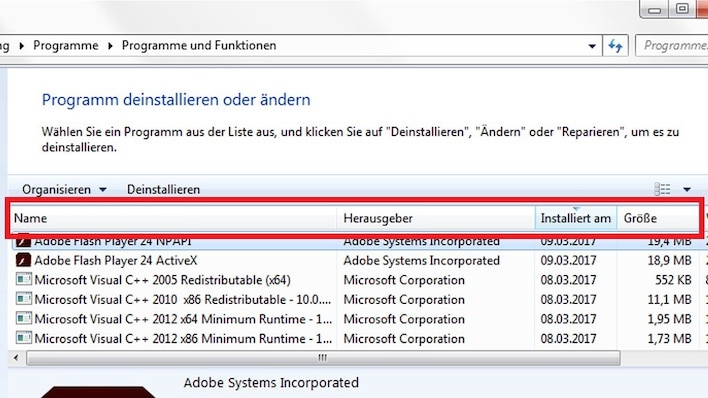Viewport: 708px width, 398px height.
Task: Sort by the Installiert am column header
Action: pos(576,218)
